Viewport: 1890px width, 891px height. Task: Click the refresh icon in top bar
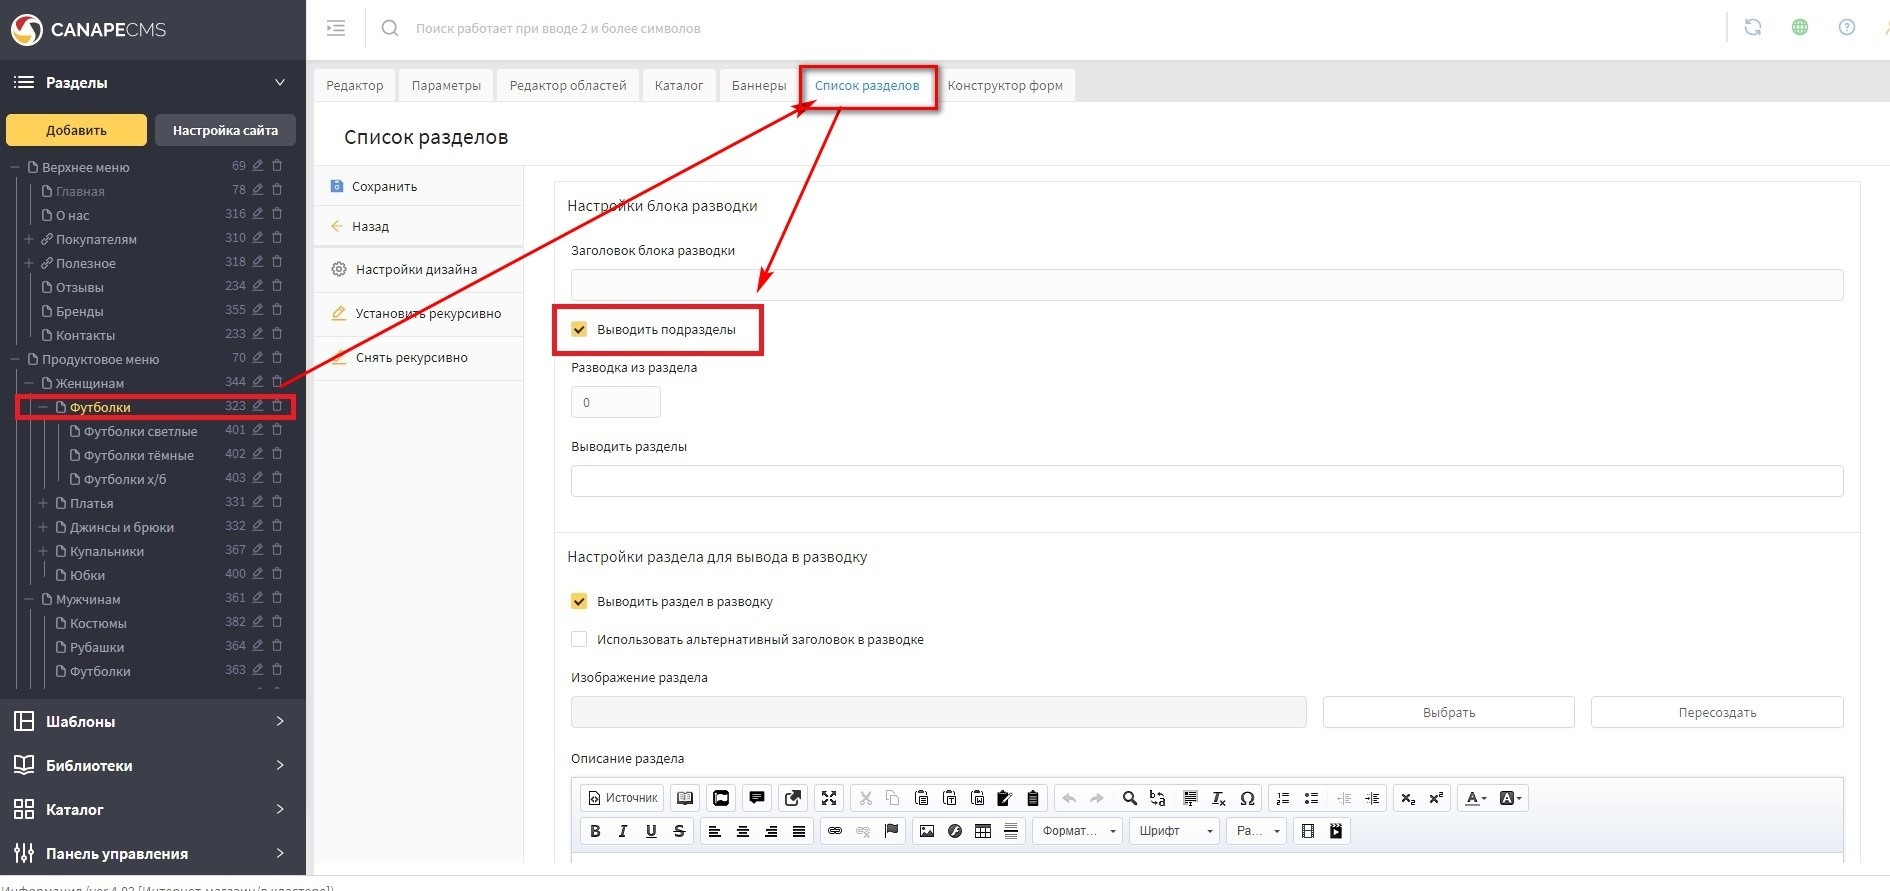[1753, 28]
